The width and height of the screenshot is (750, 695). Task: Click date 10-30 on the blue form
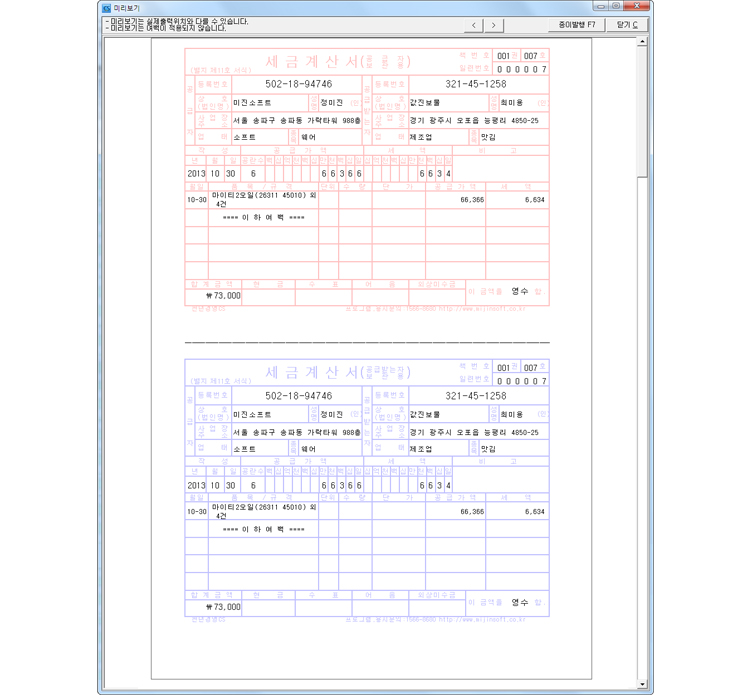pos(197,512)
